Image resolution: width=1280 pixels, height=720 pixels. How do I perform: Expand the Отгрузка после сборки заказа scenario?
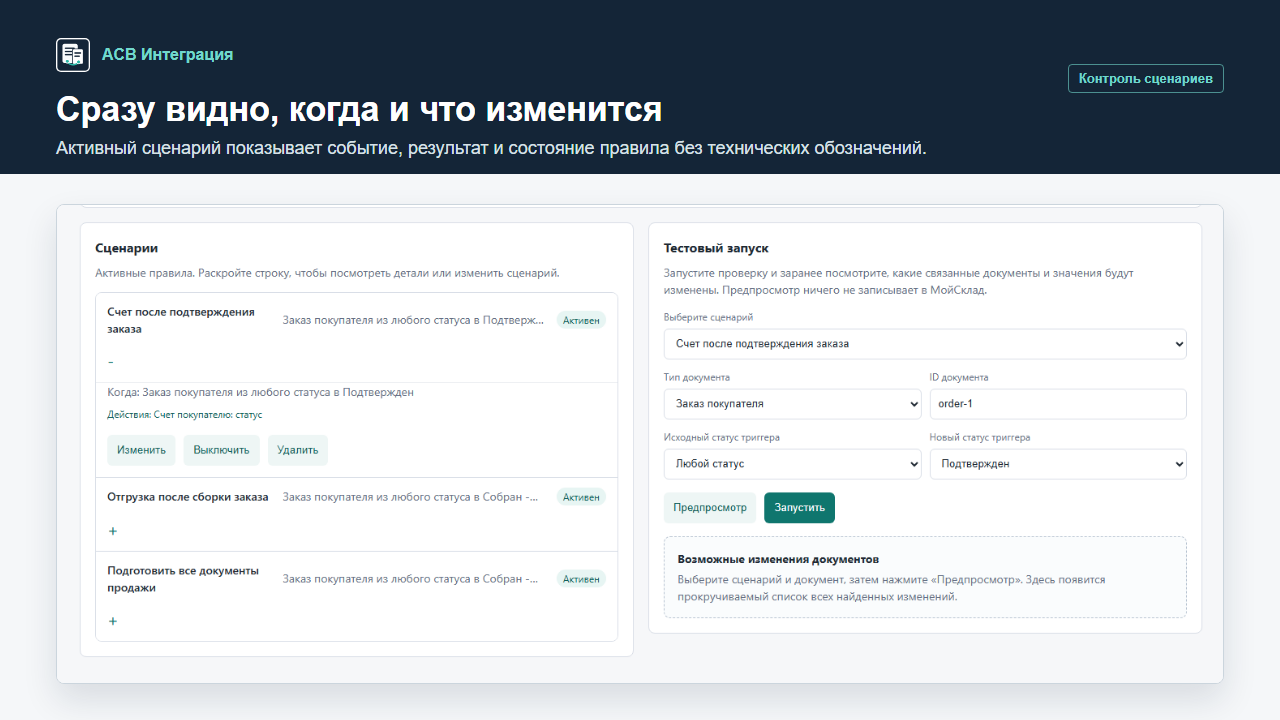point(112,531)
